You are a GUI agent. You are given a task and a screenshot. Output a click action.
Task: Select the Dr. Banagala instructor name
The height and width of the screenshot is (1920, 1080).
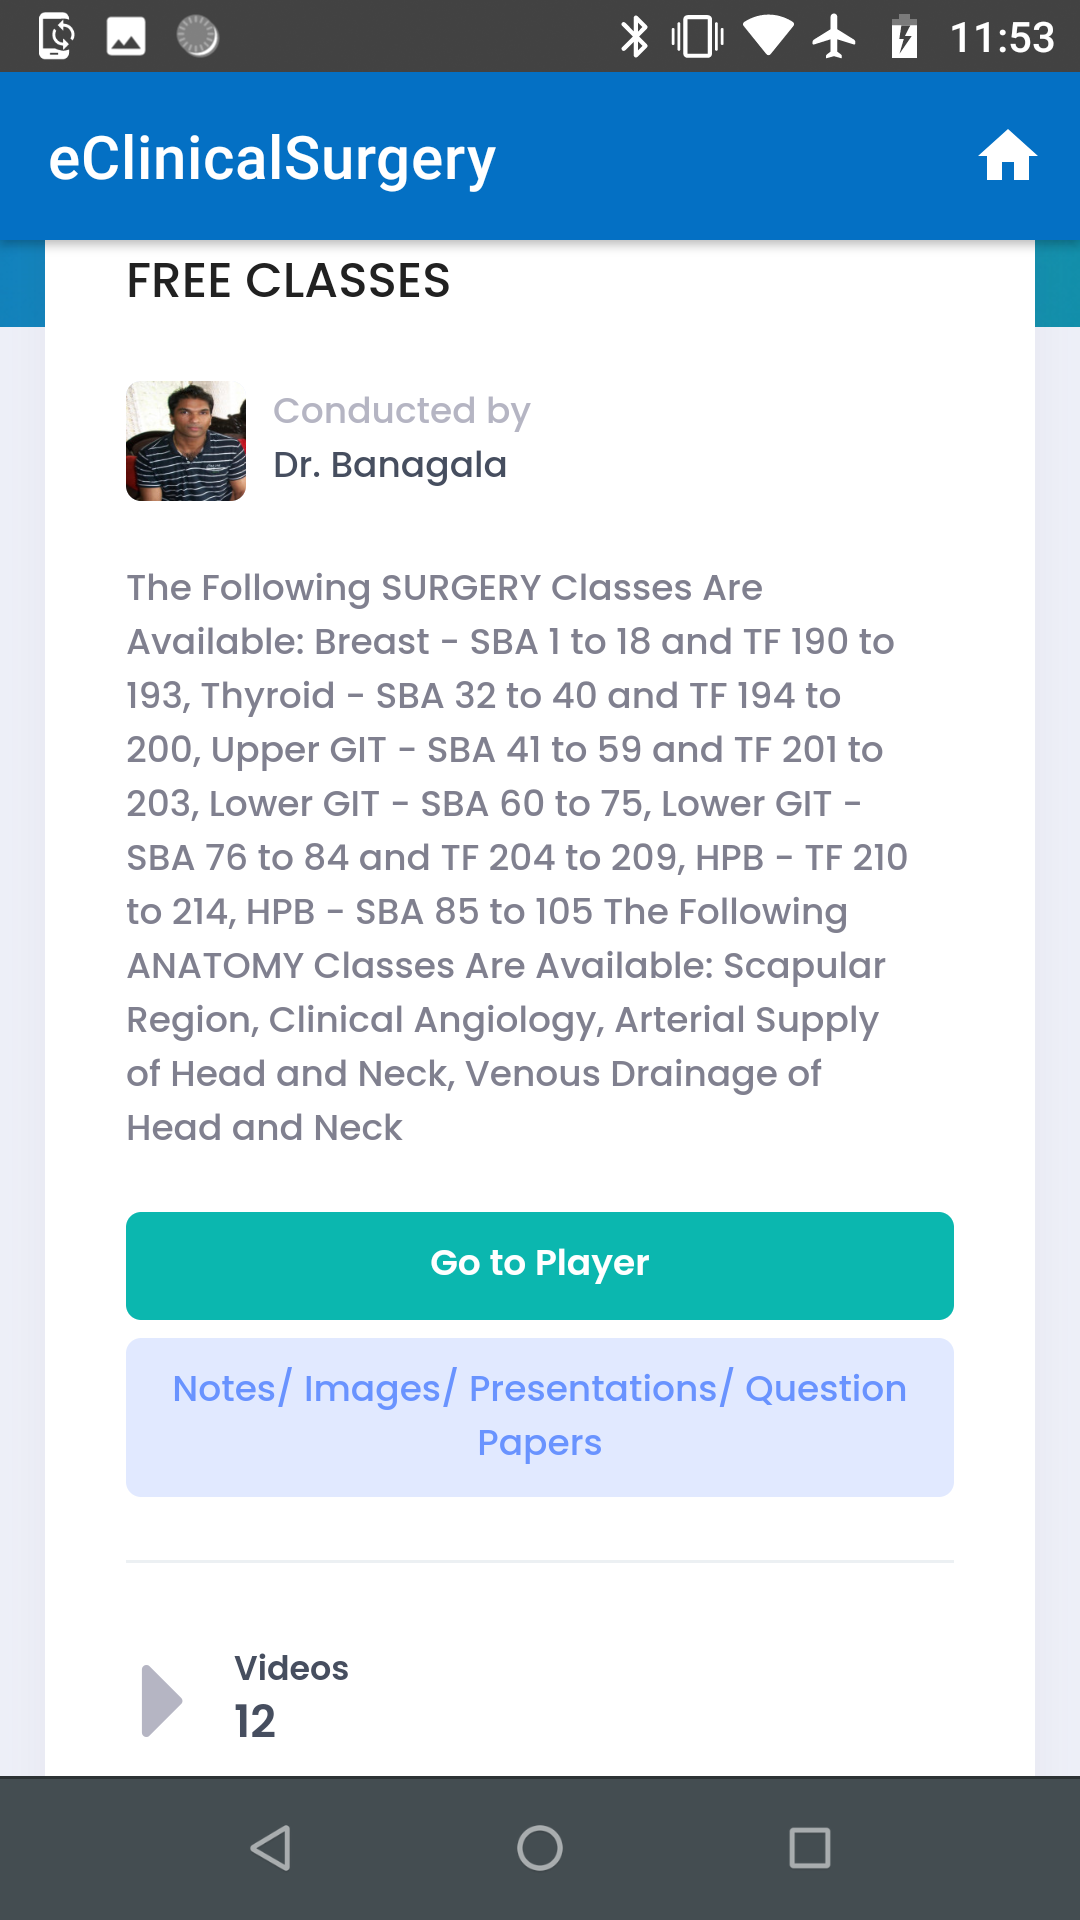tap(390, 465)
